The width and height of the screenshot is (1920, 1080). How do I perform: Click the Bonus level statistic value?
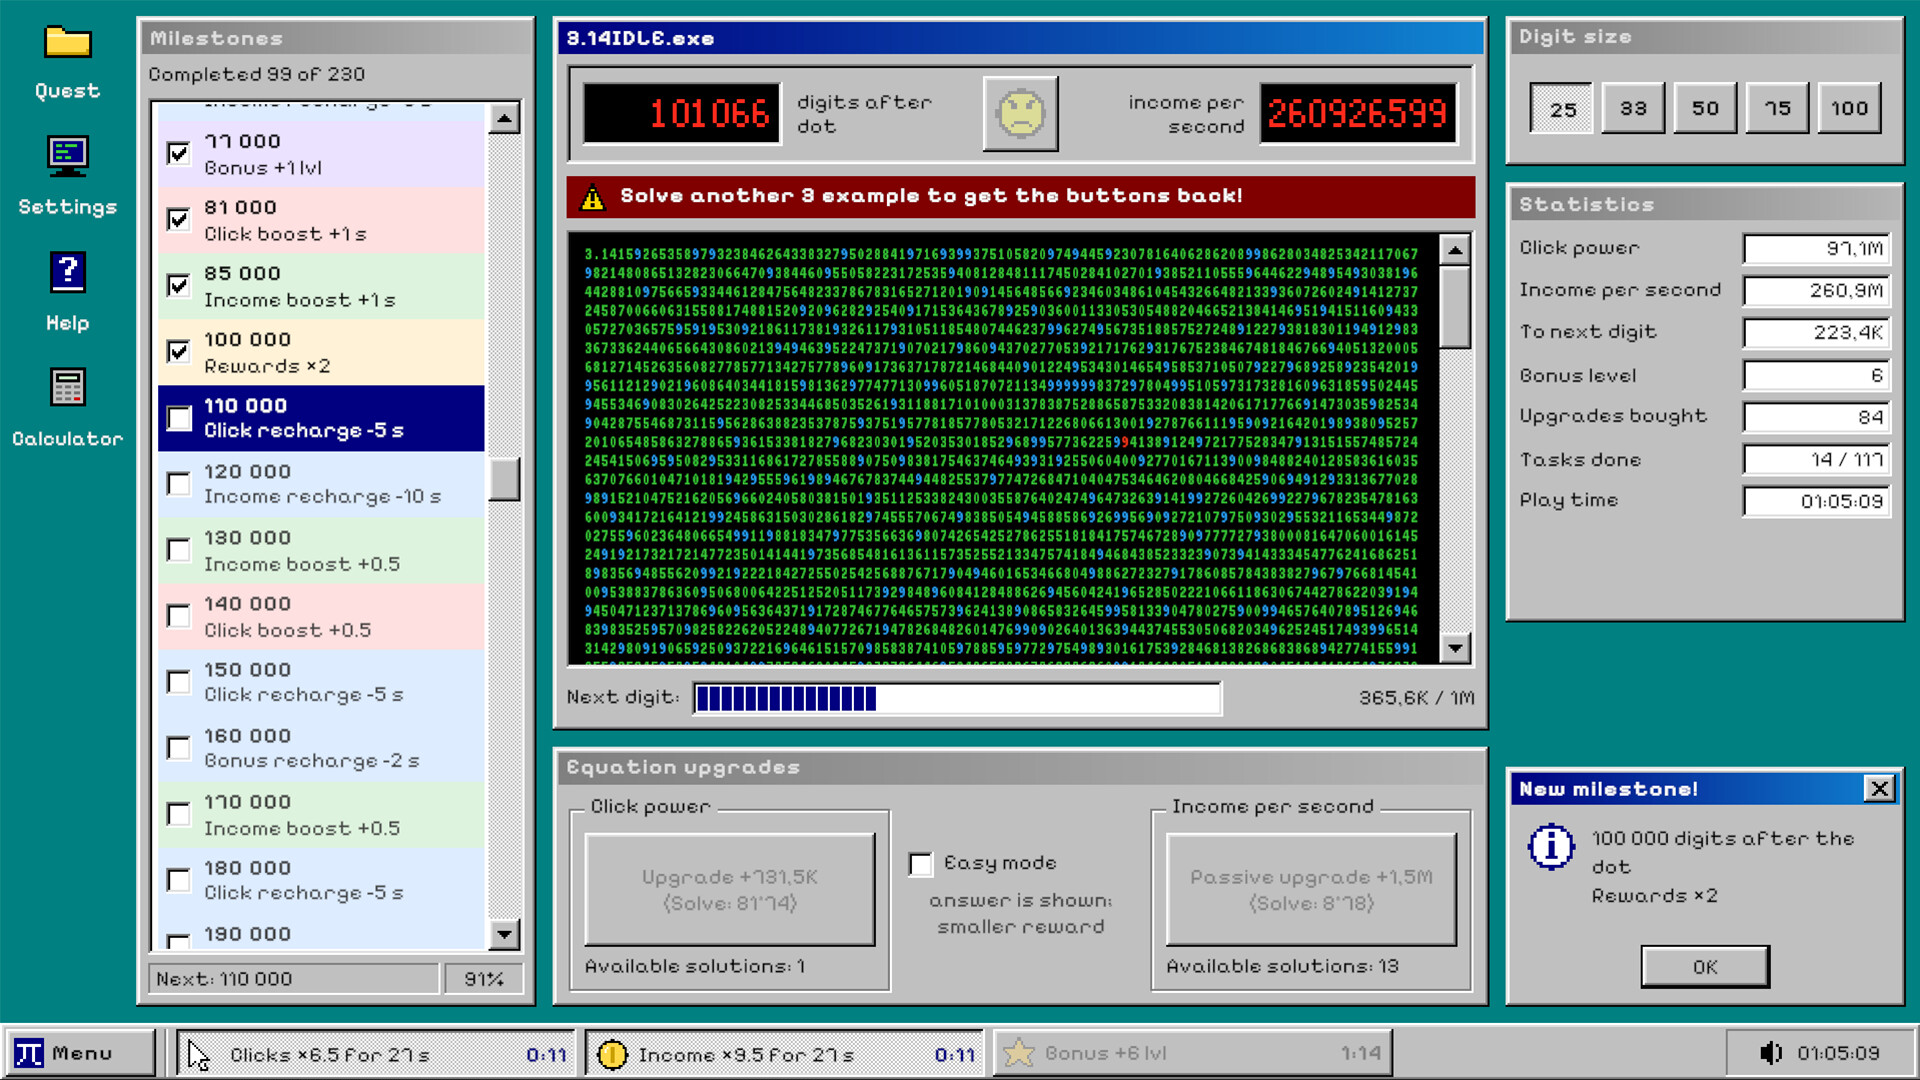point(1817,375)
